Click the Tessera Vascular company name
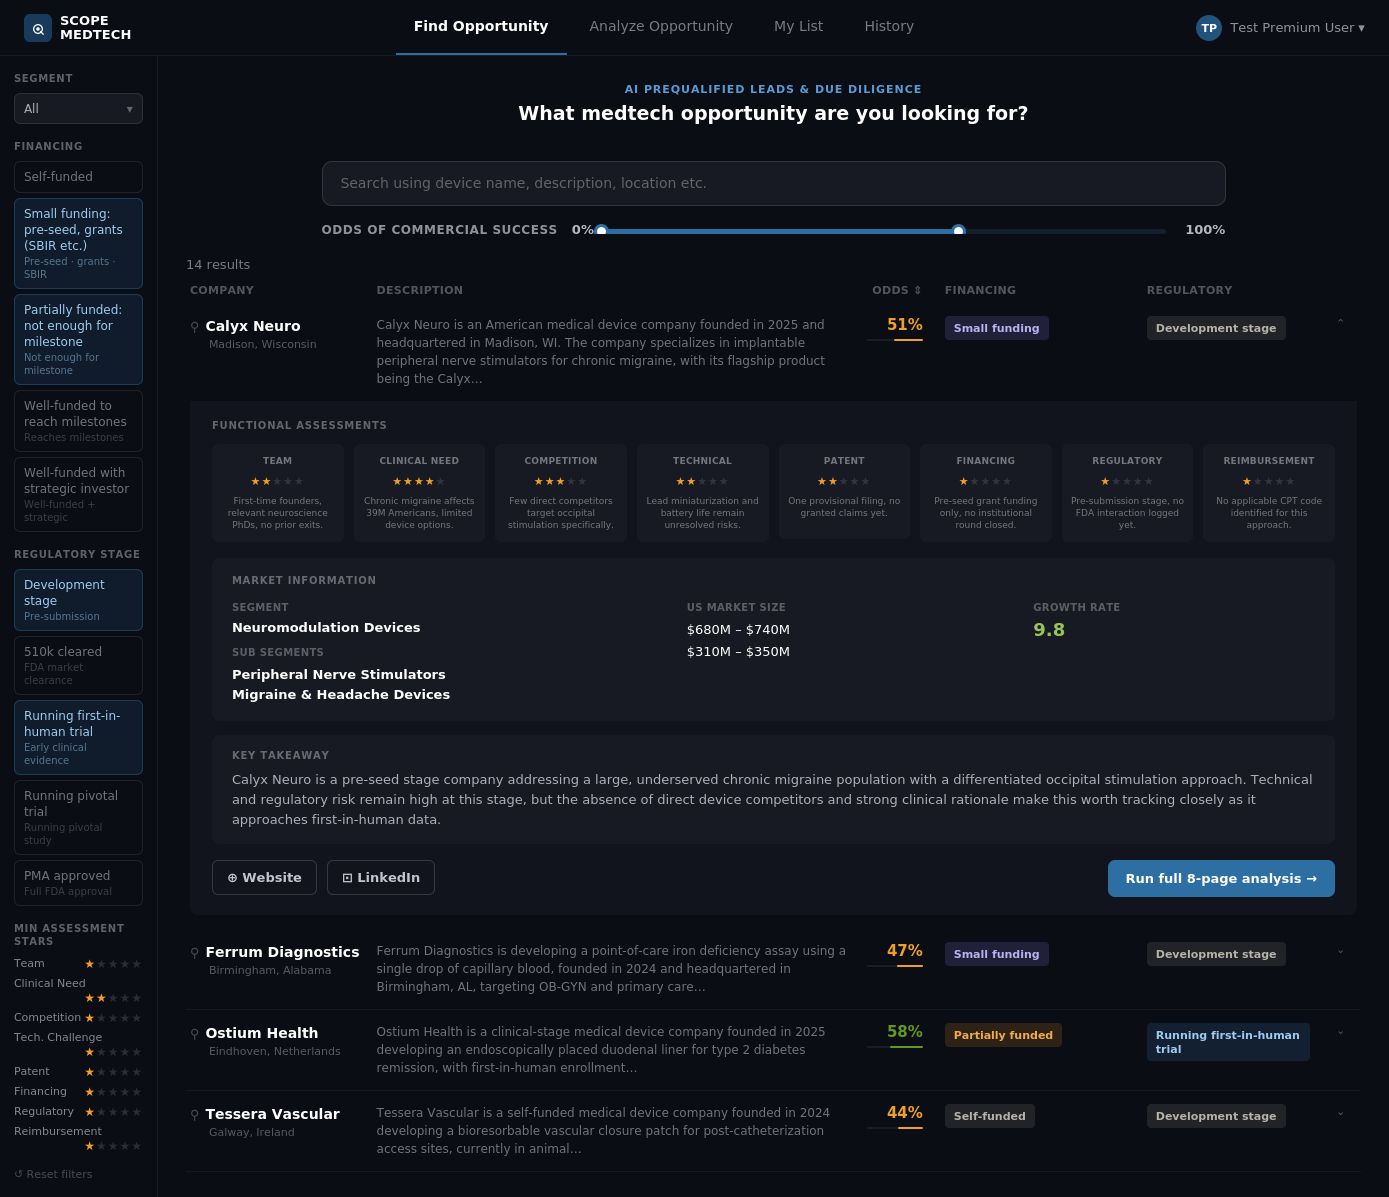This screenshot has height=1197, width=1389. pos(272,1114)
